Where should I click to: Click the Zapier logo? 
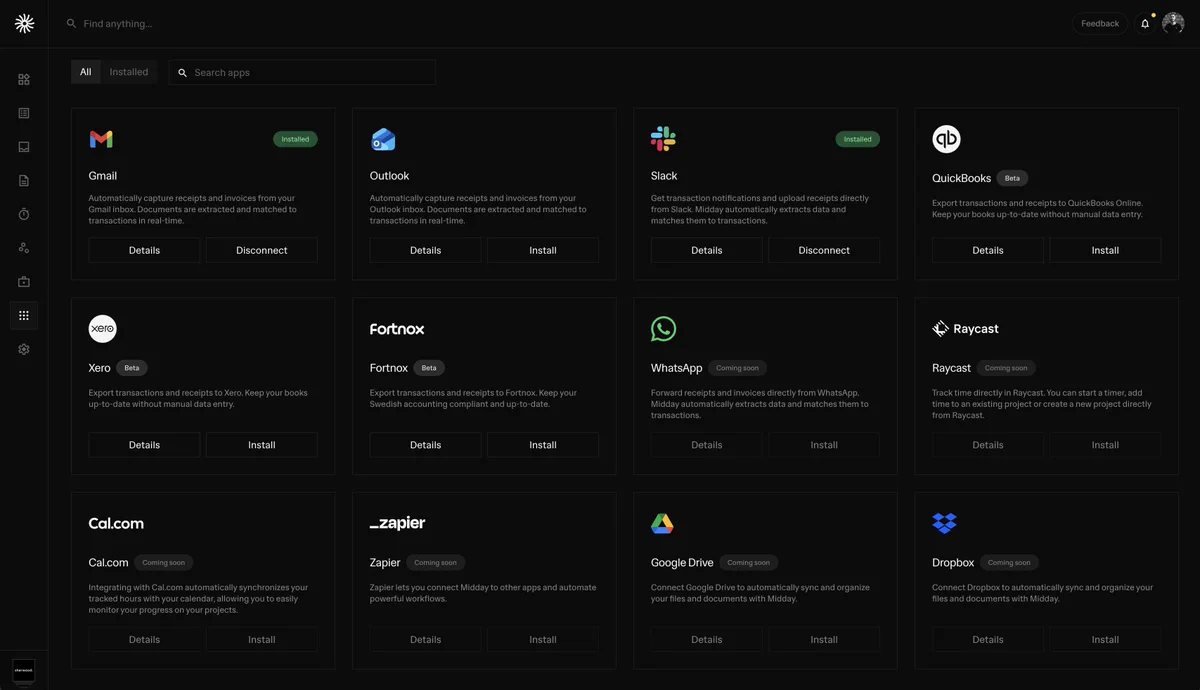tap(397, 523)
